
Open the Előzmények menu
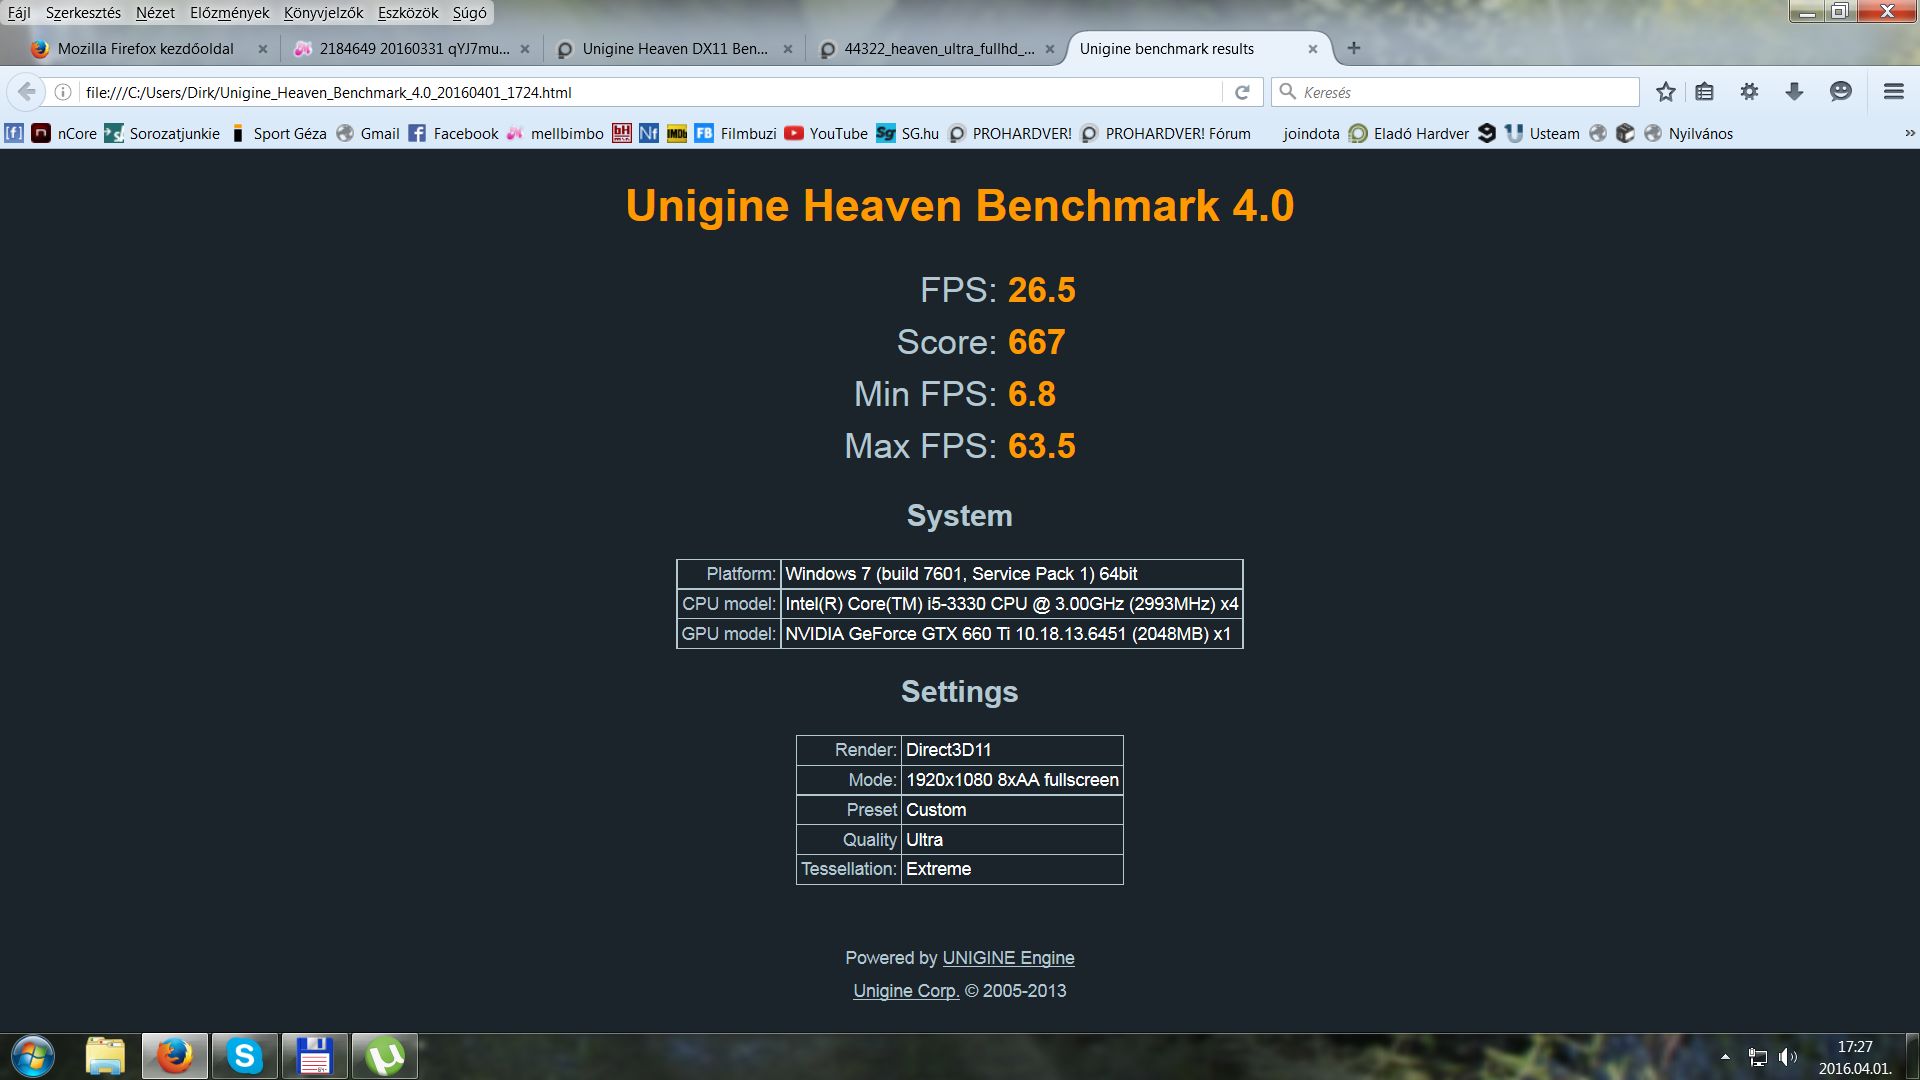tap(229, 13)
